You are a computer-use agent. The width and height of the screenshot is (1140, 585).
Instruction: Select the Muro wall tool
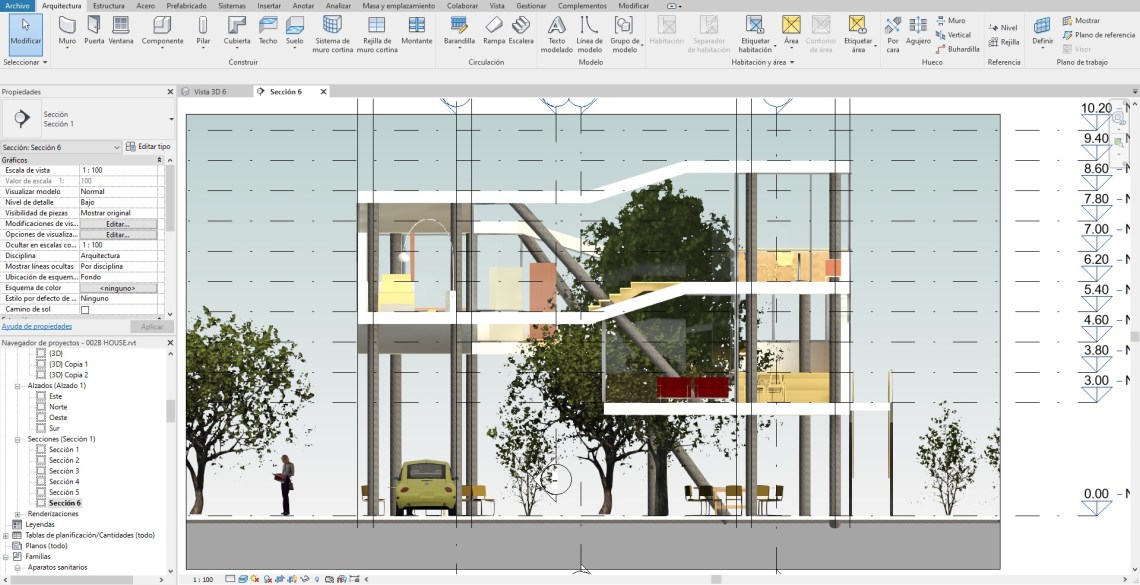67,30
